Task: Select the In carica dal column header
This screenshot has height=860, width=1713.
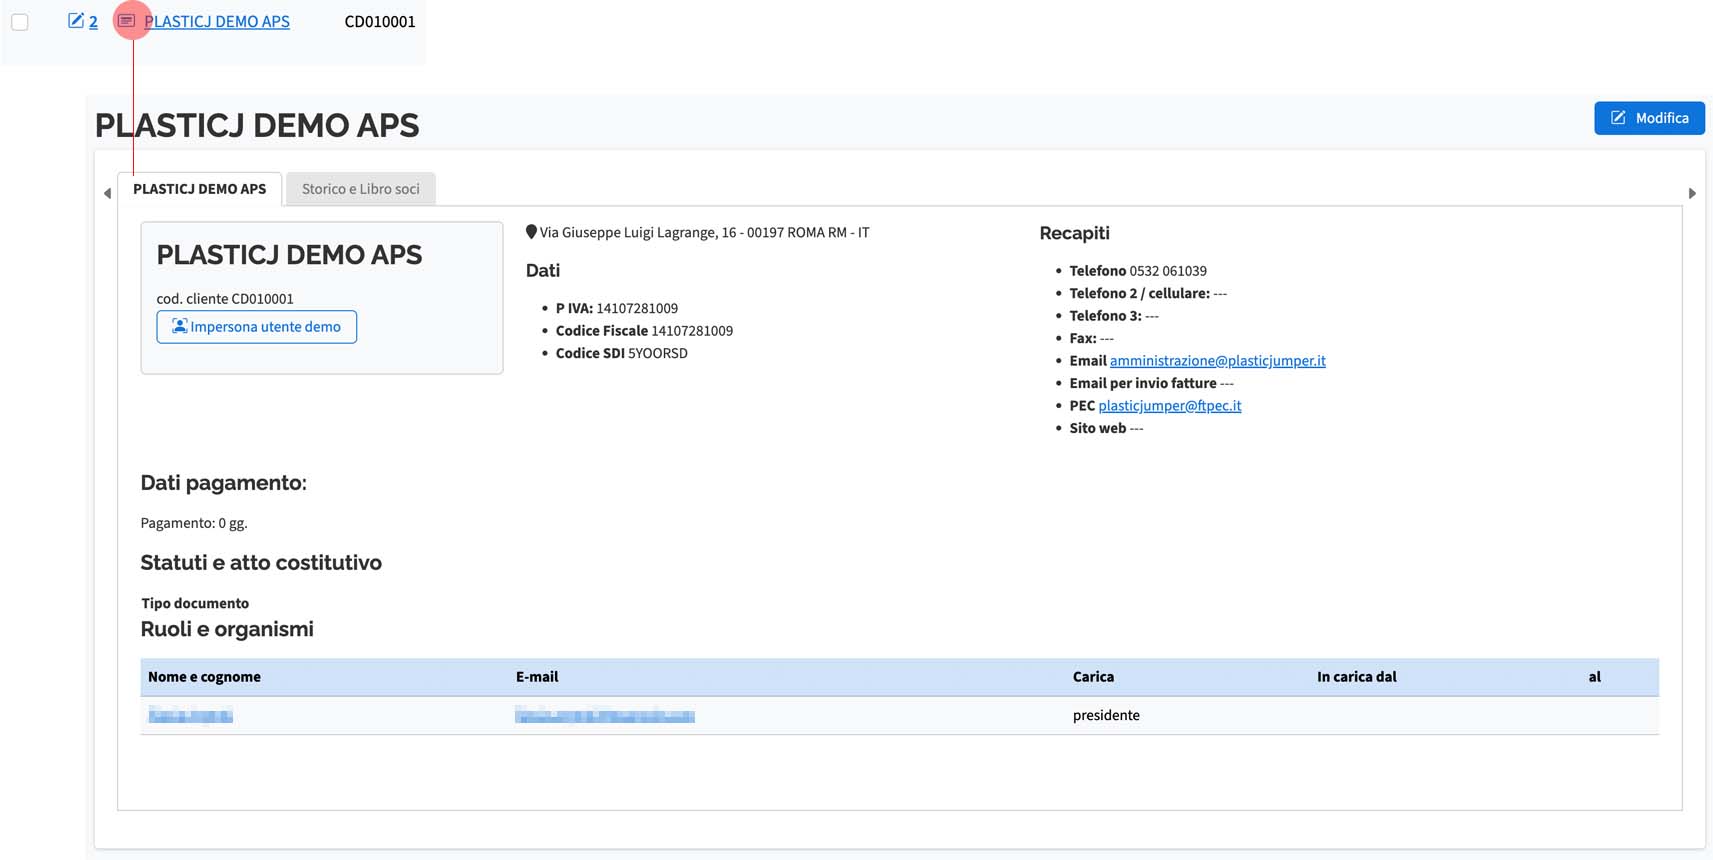Action: [1356, 677]
